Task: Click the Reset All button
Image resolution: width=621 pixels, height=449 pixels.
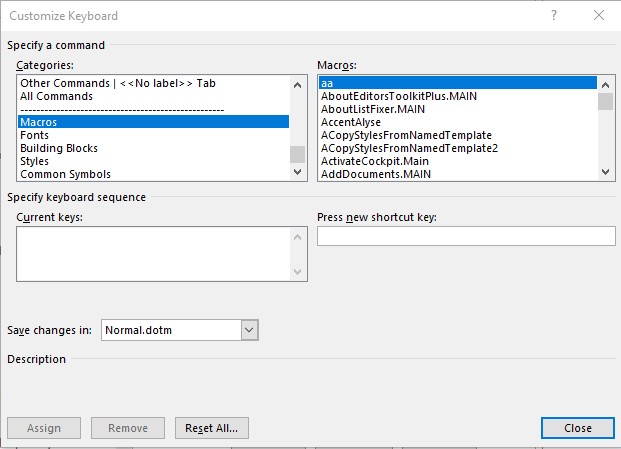Action: [x=211, y=428]
